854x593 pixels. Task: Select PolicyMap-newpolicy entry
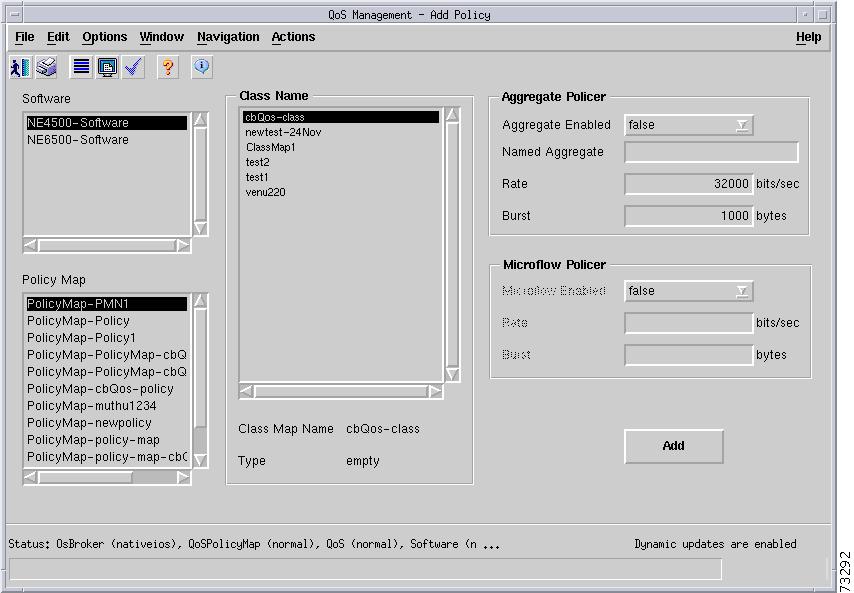107,423
